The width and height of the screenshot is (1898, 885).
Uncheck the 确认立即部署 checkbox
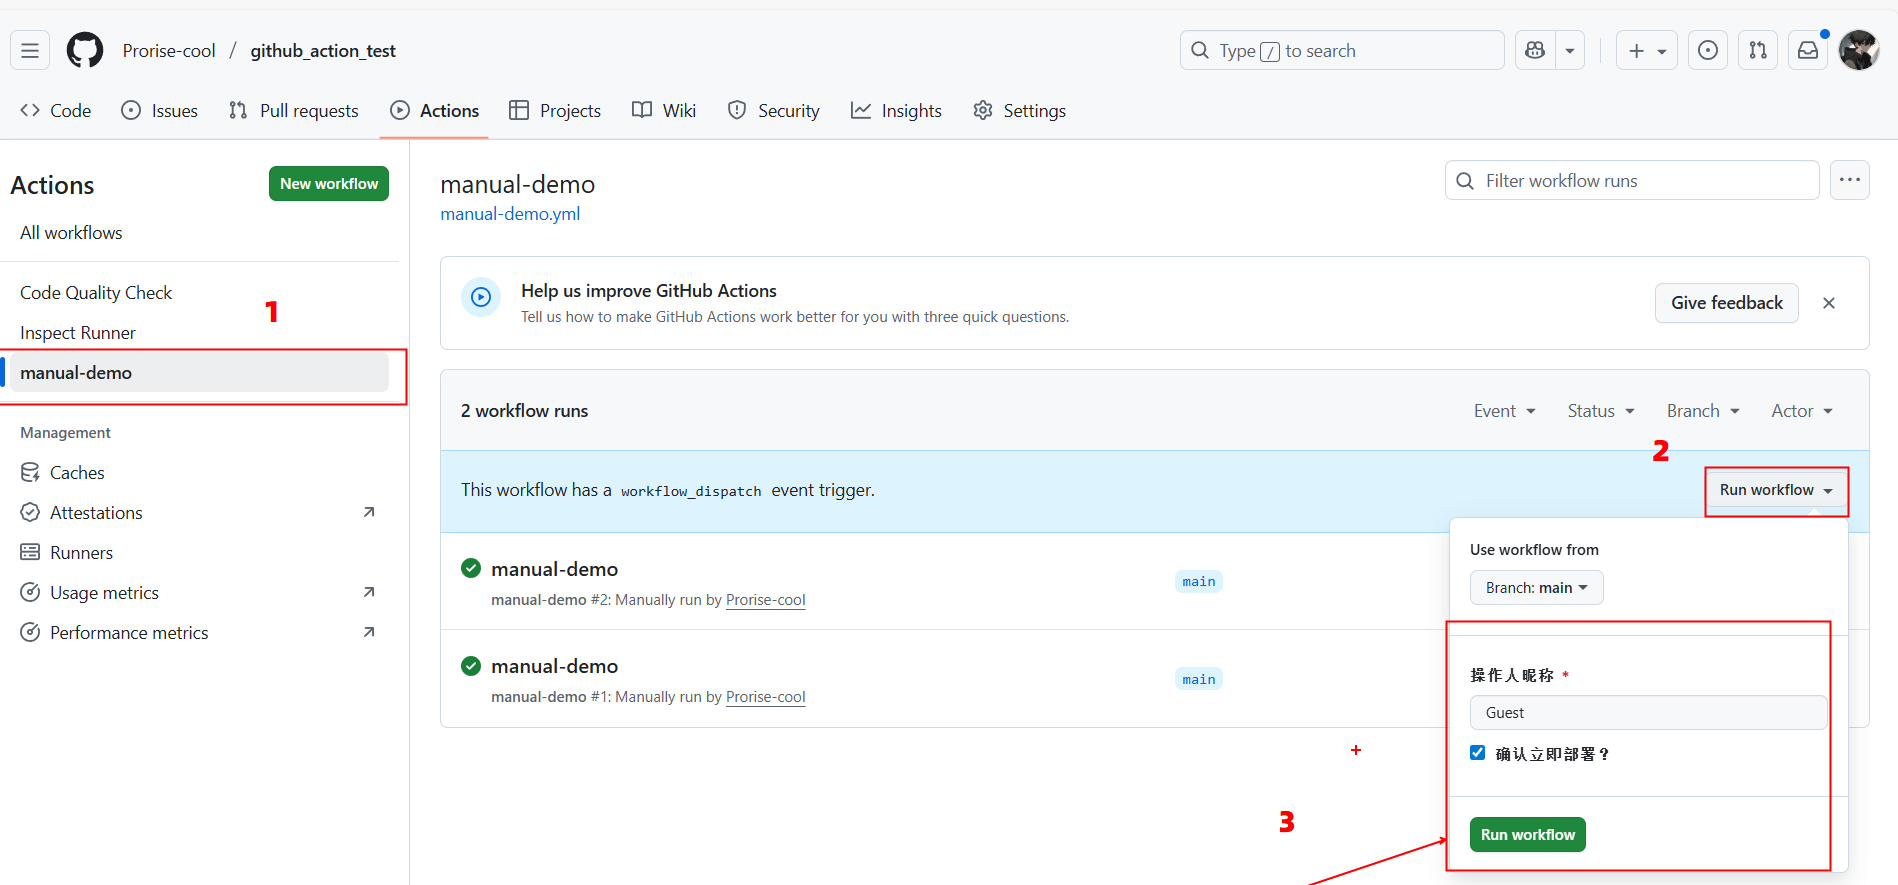coord(1477,753)
